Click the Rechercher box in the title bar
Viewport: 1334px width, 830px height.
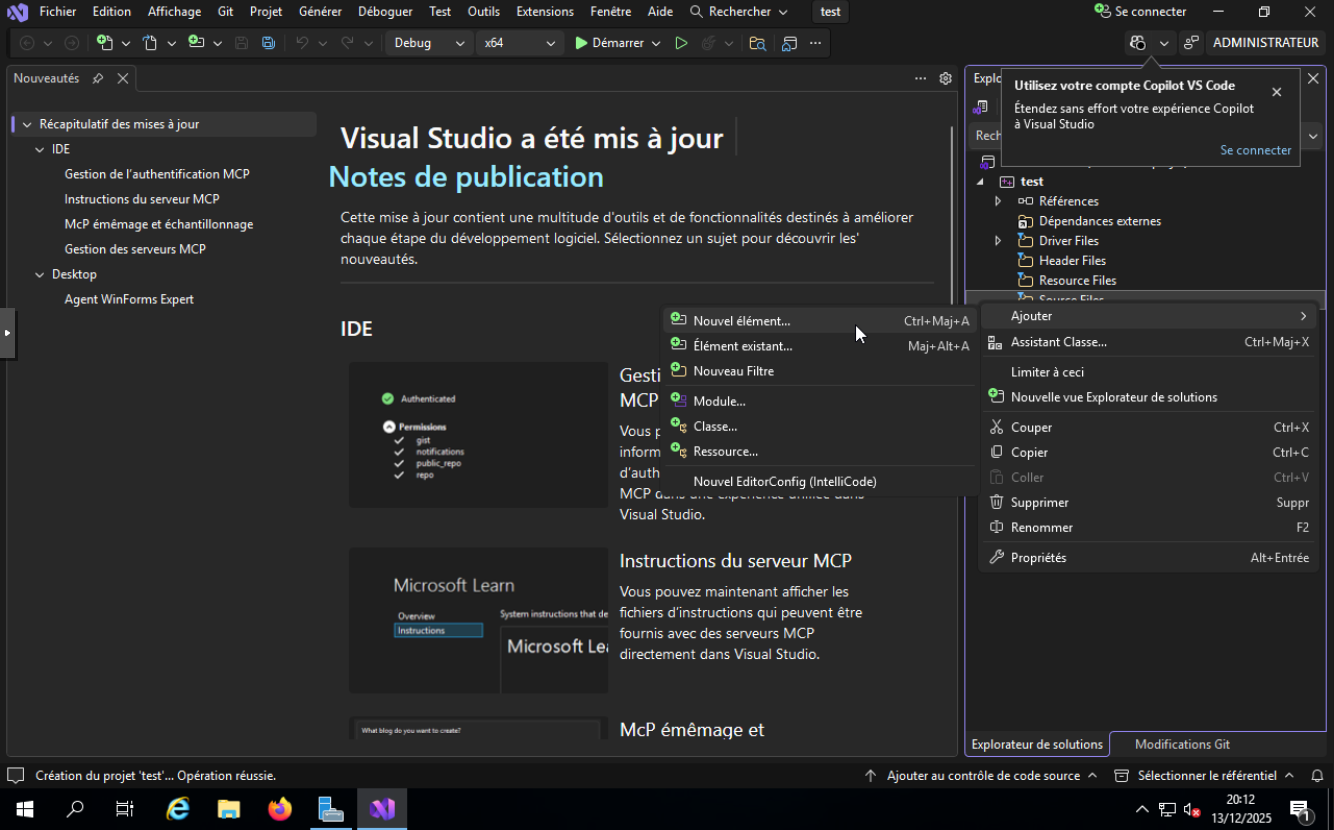pyautogui.click(x=738, y=12)
